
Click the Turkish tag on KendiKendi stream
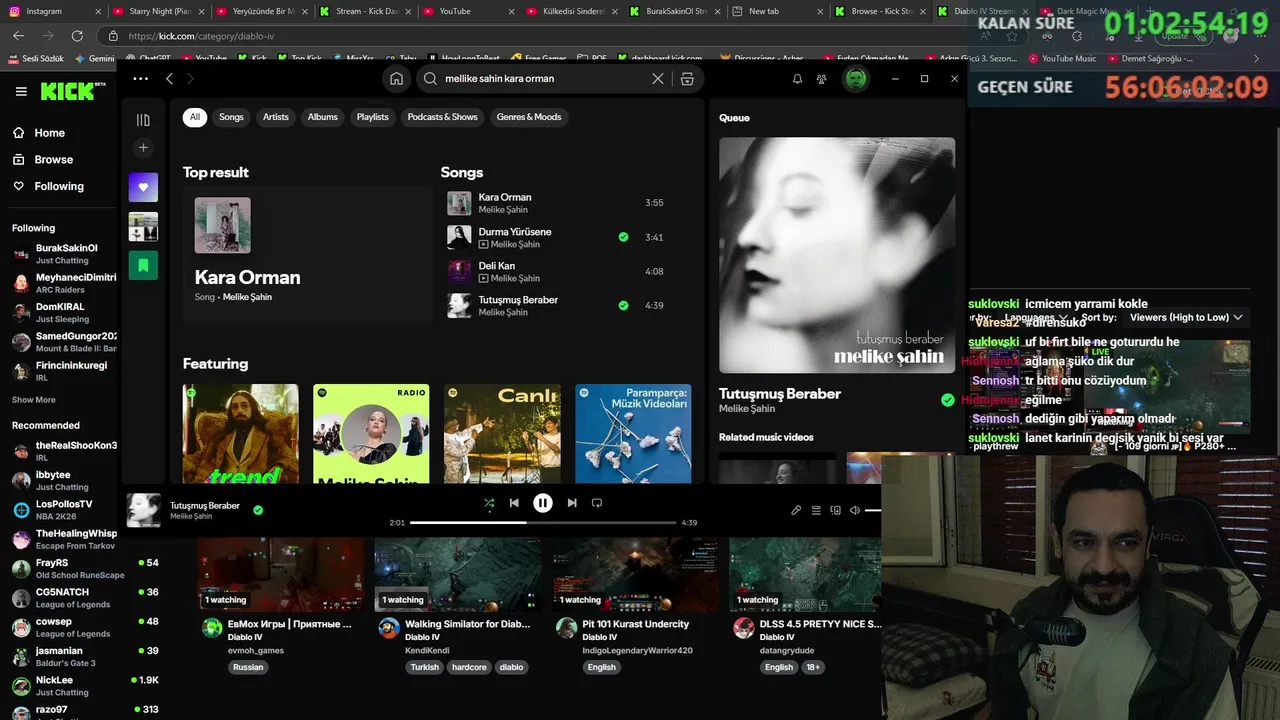[x=424, y=667]
